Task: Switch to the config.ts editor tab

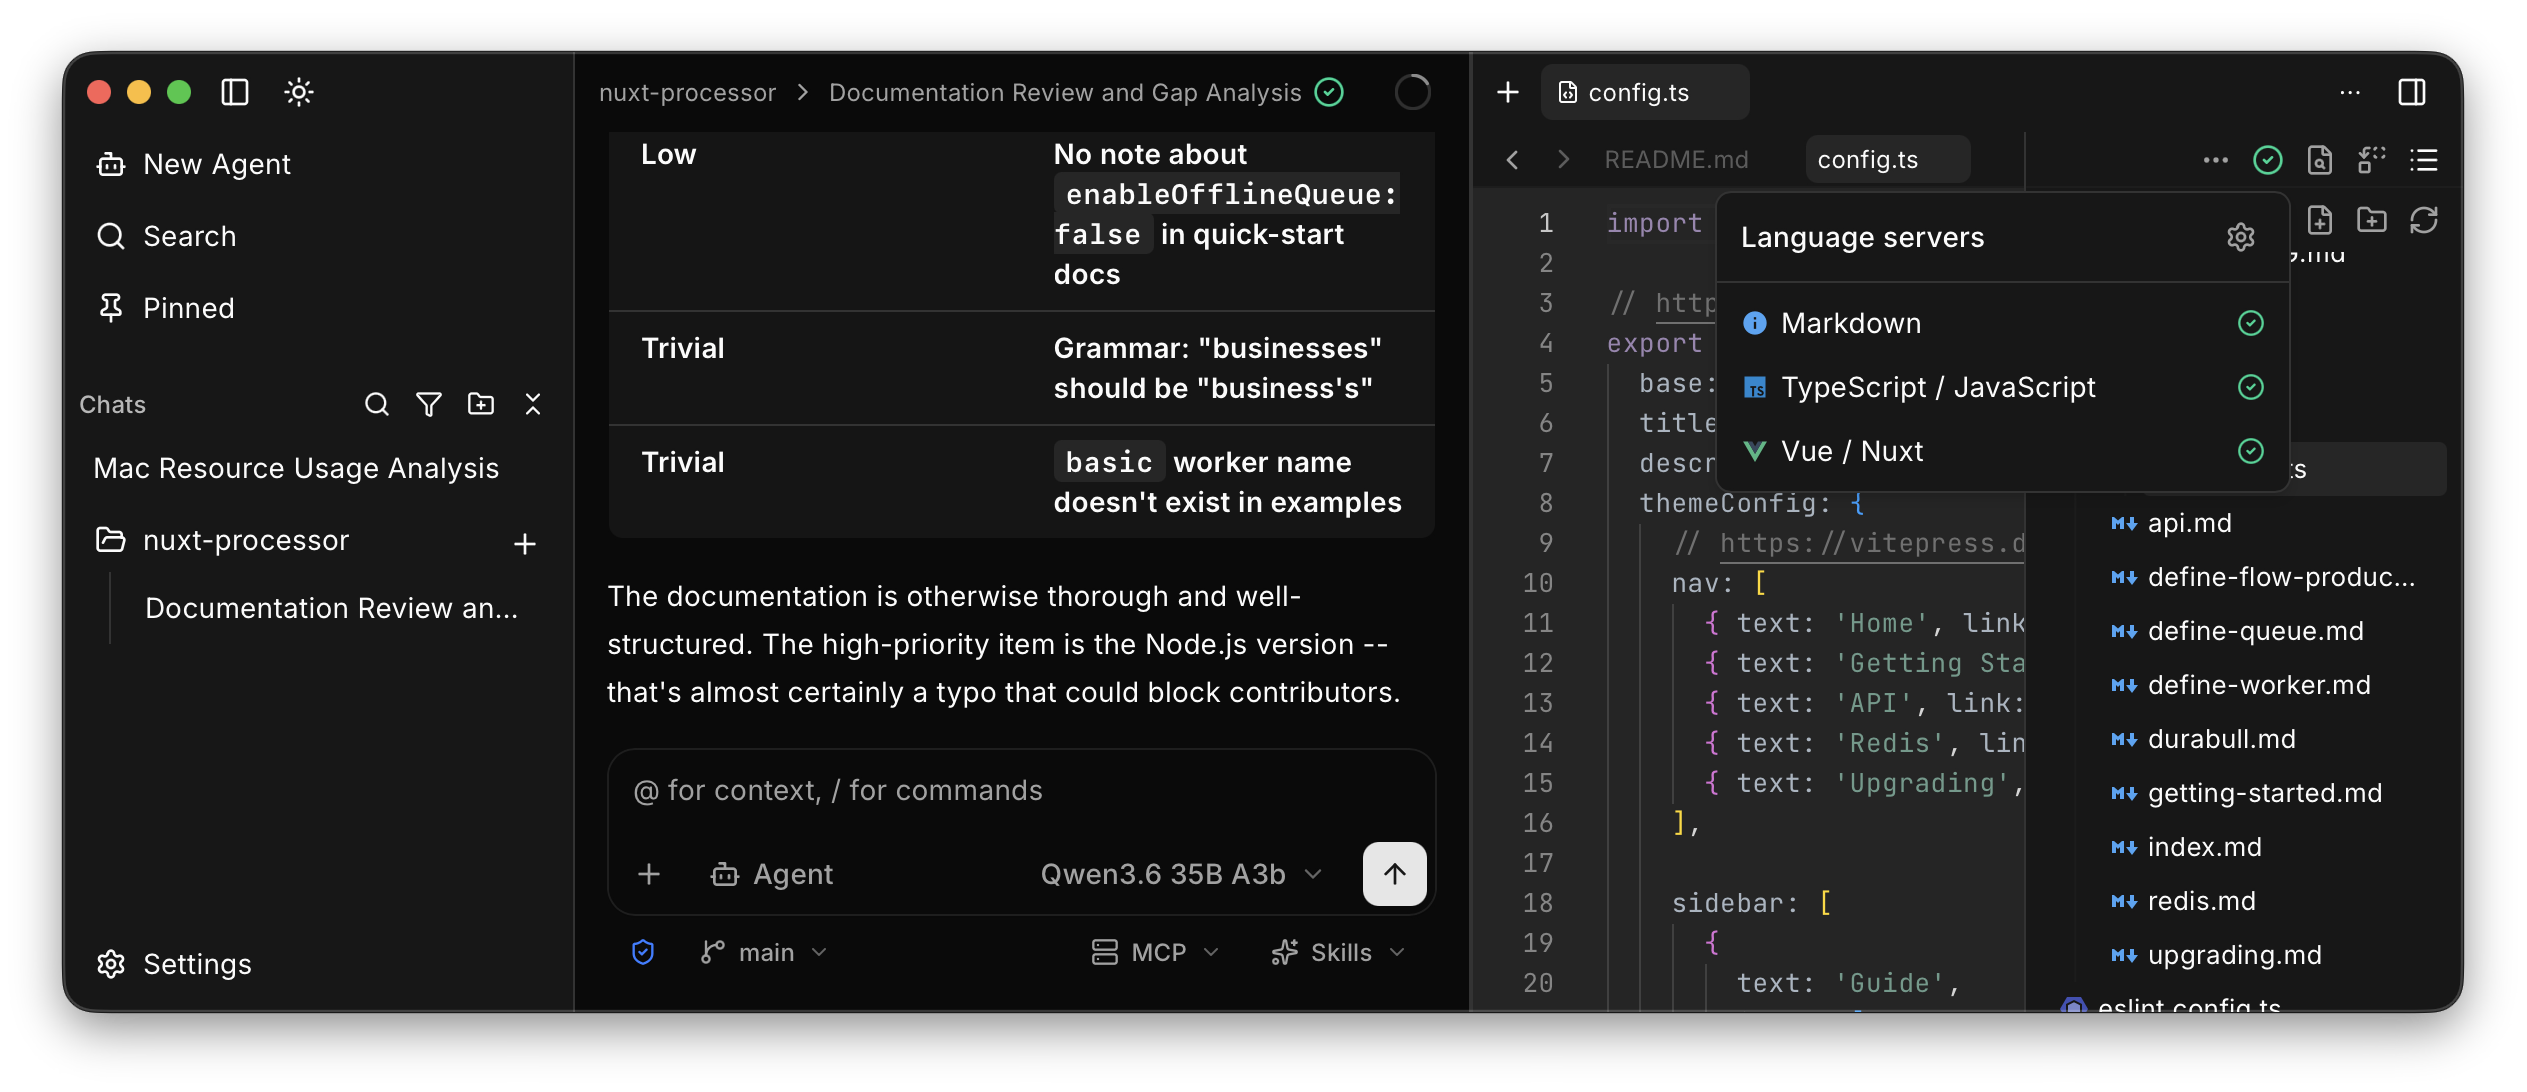Action: pos(1888,160)
